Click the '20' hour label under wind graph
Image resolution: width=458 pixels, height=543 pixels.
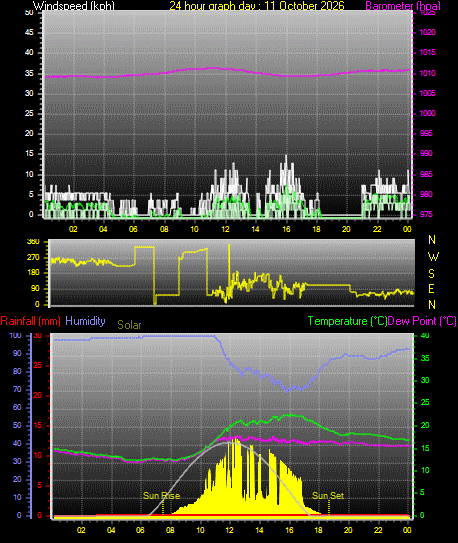[347, 229]
